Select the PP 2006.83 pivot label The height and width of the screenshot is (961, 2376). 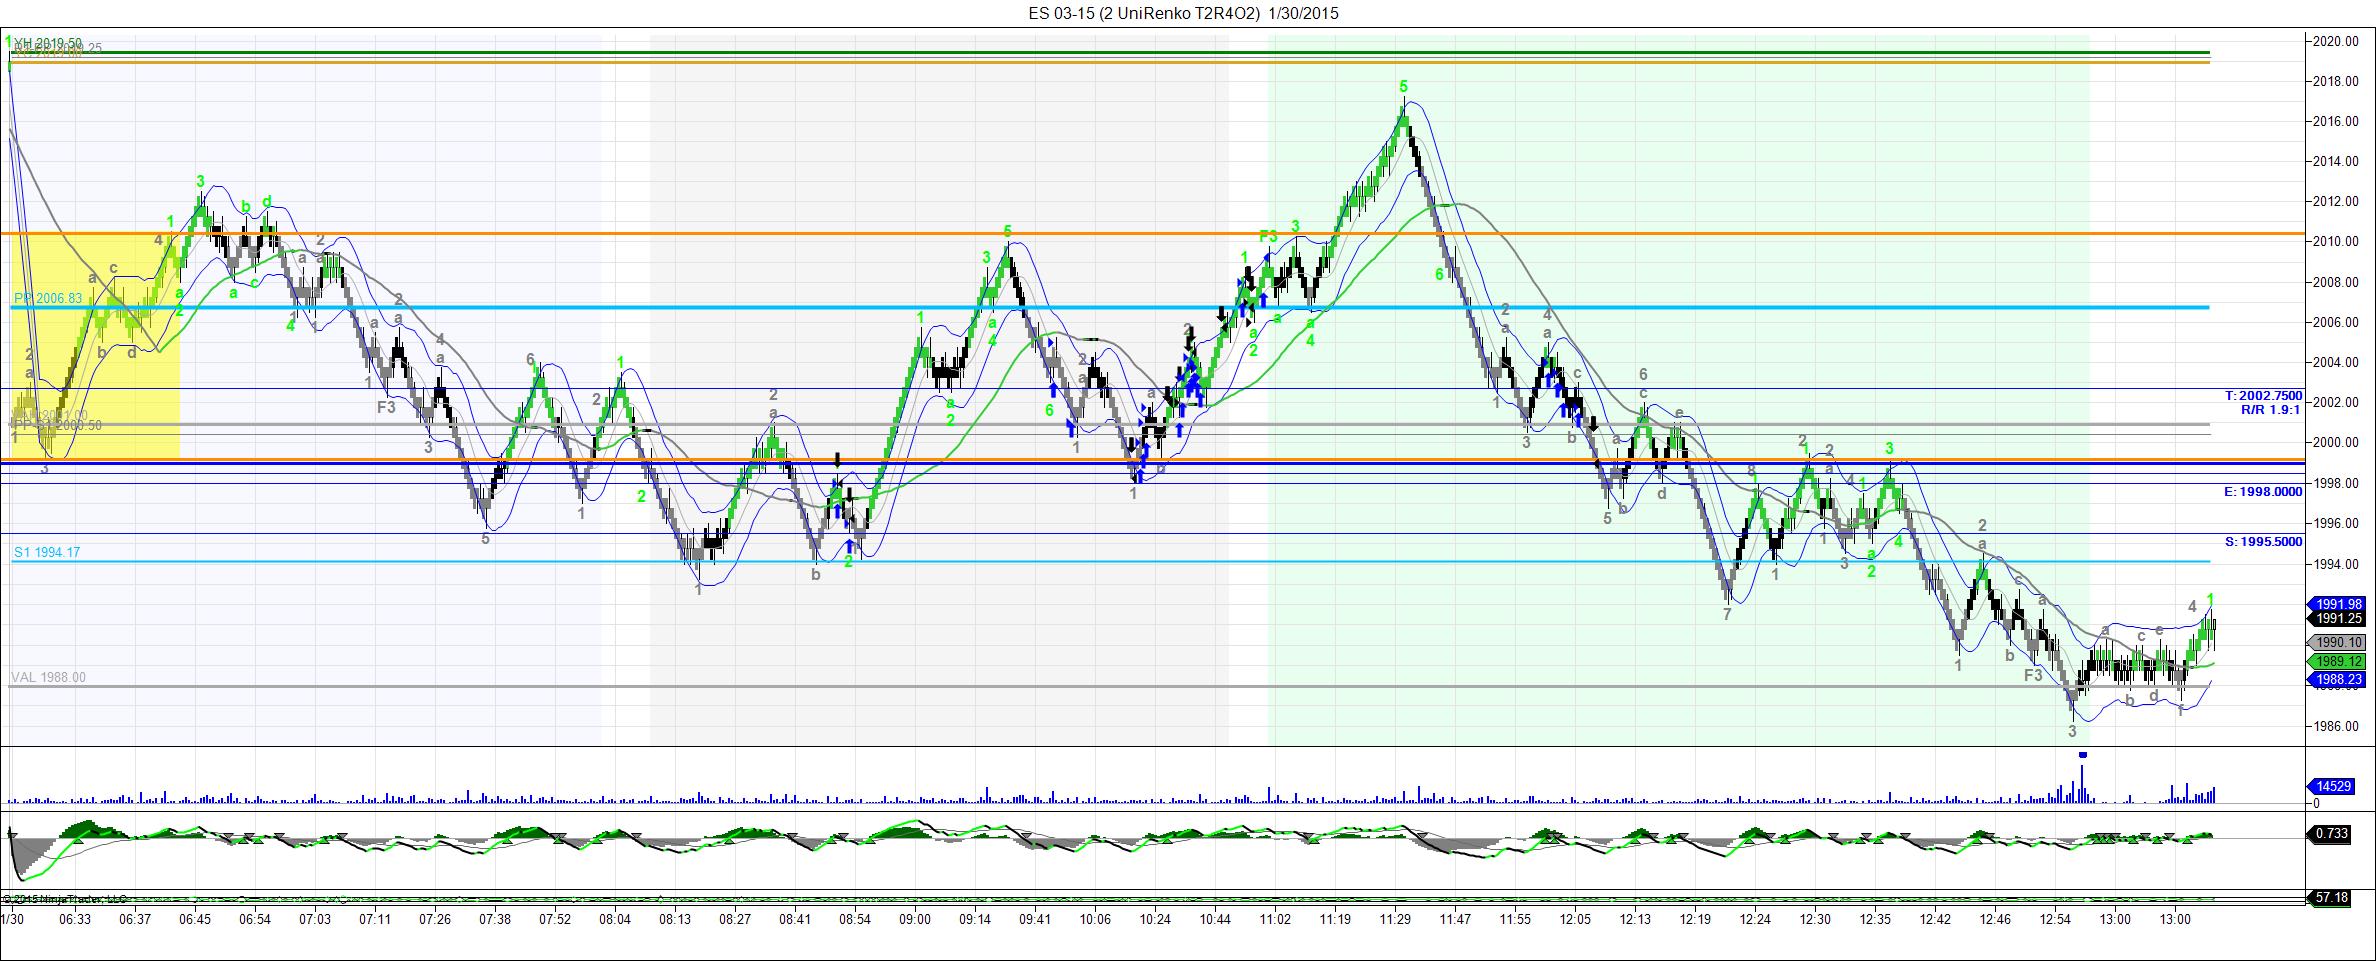(47, 298)
